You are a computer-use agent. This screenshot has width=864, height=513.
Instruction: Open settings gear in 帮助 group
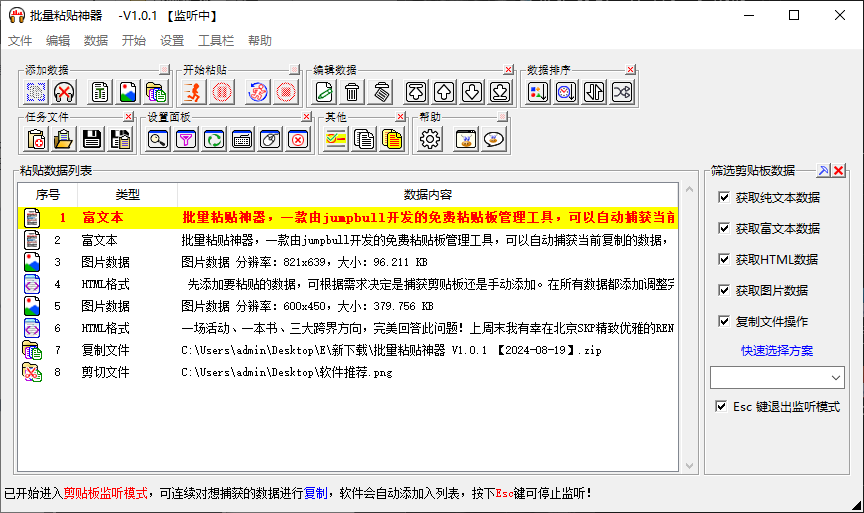(x=430, y=139)
